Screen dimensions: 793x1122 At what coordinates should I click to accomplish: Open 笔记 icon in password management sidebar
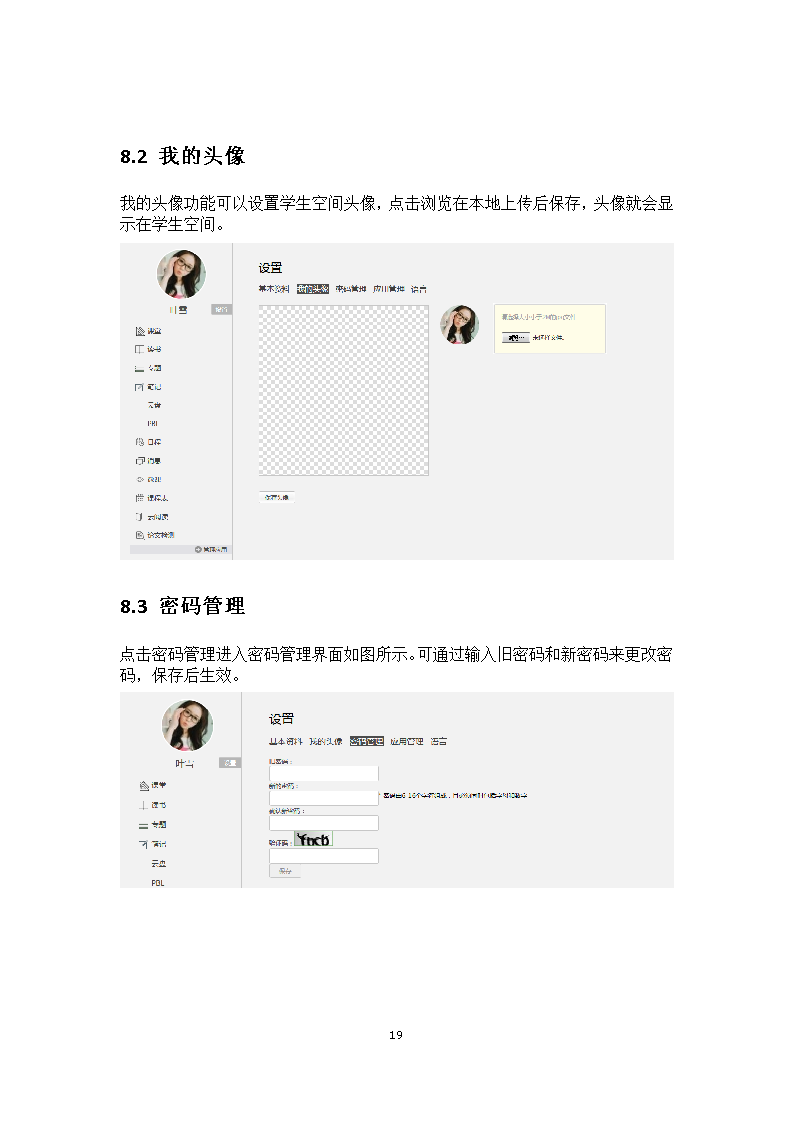(144, 844)
